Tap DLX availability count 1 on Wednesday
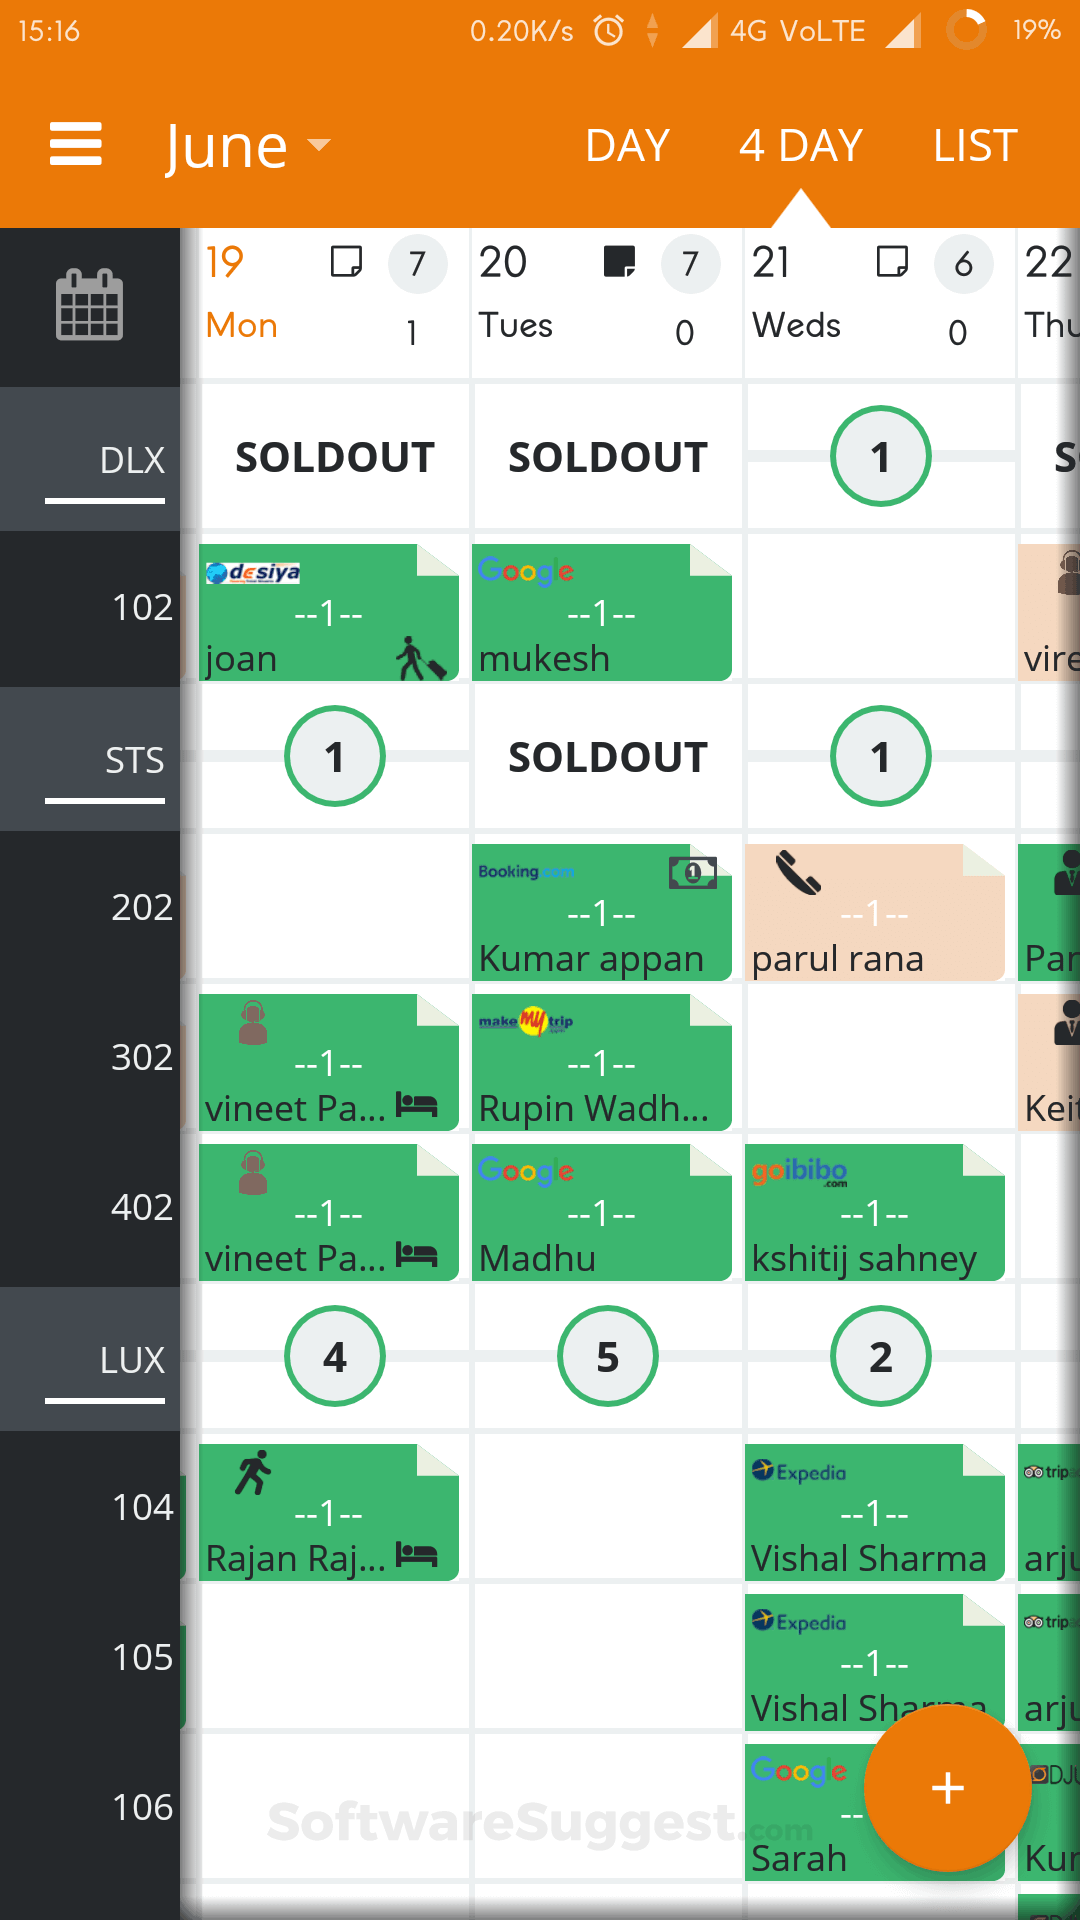This screenshot has width=1080, height=1920. [880, 456]
